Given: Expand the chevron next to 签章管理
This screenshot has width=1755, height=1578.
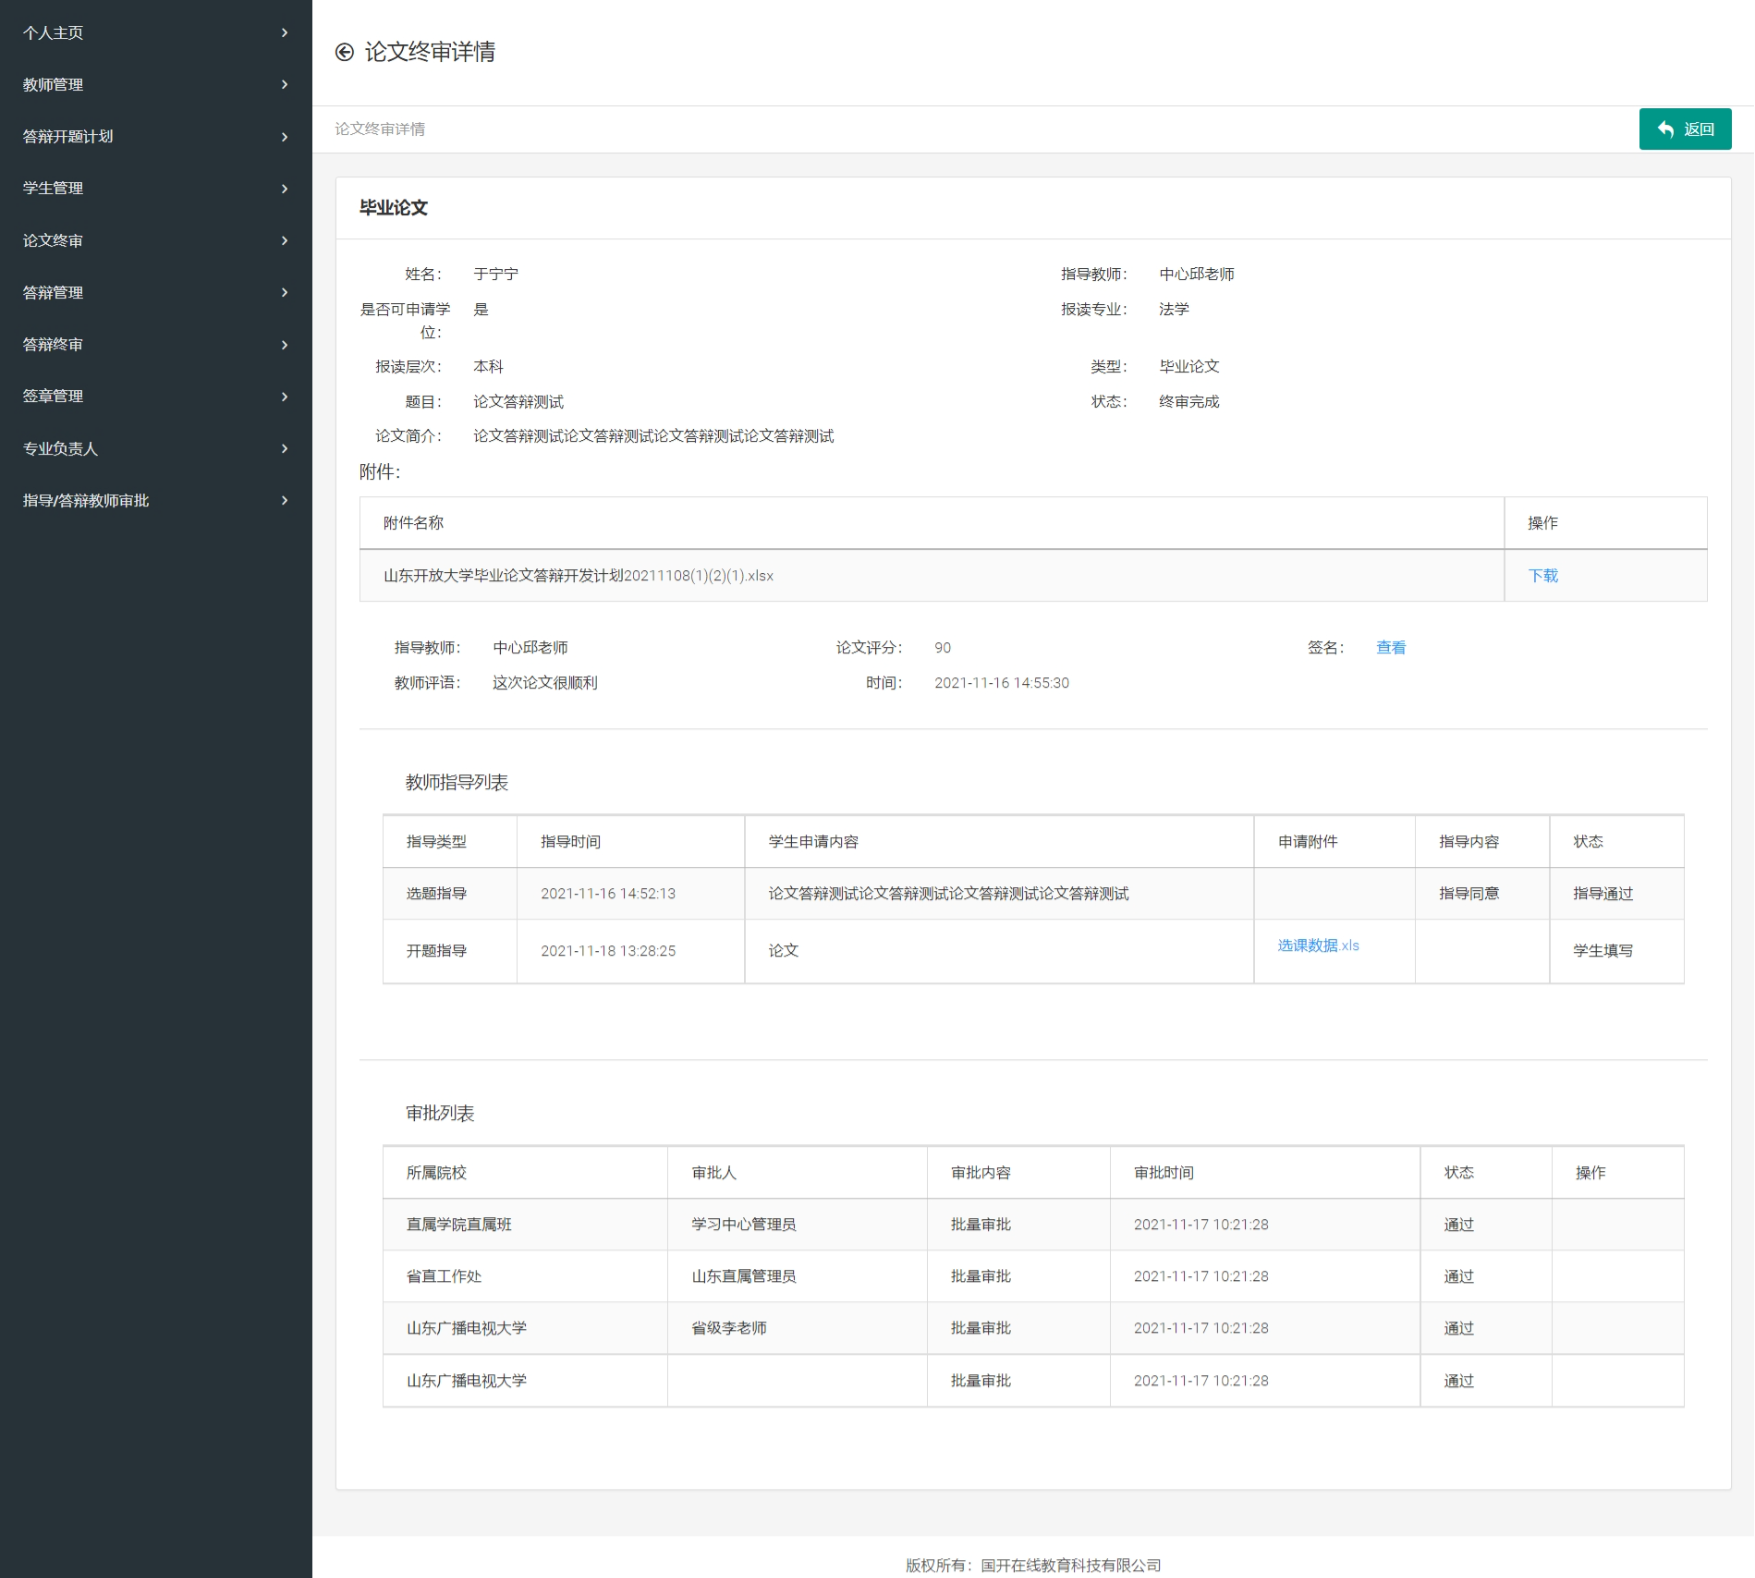Looking at the screenshot, I should 285,397.
